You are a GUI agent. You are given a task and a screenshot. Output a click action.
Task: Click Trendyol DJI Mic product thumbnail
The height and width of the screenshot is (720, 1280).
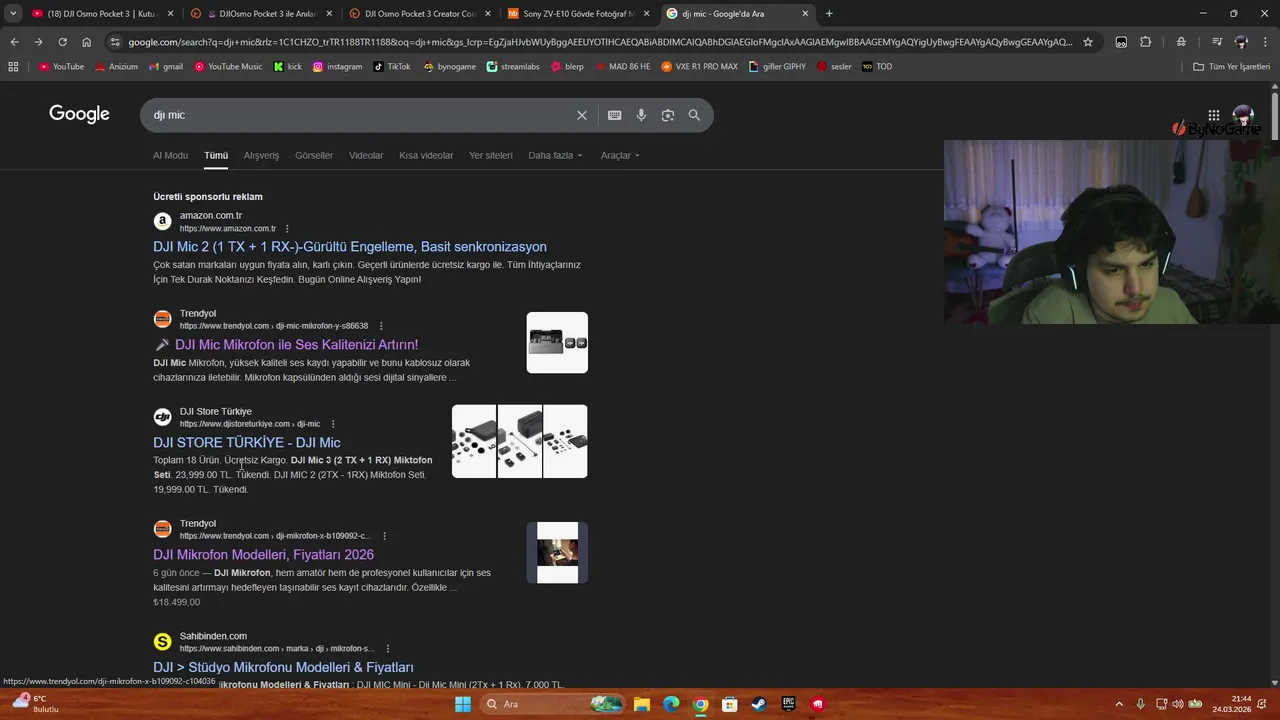pos(557,343)
